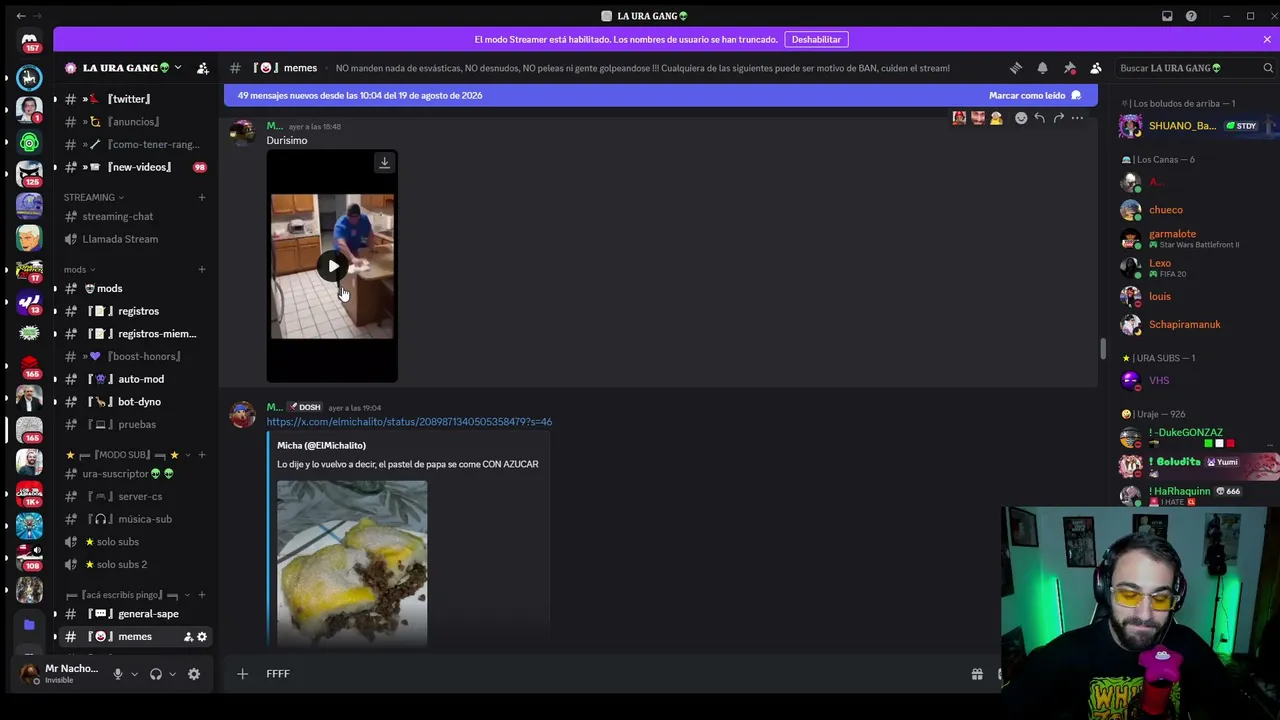
Task: Open user settings gear
Action: (x=194, y=674)
